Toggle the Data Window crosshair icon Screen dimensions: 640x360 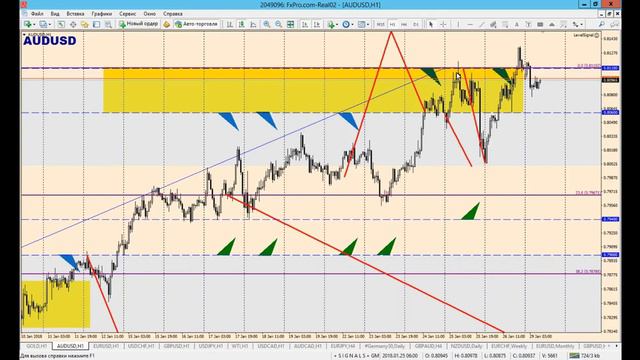(73, 24)
